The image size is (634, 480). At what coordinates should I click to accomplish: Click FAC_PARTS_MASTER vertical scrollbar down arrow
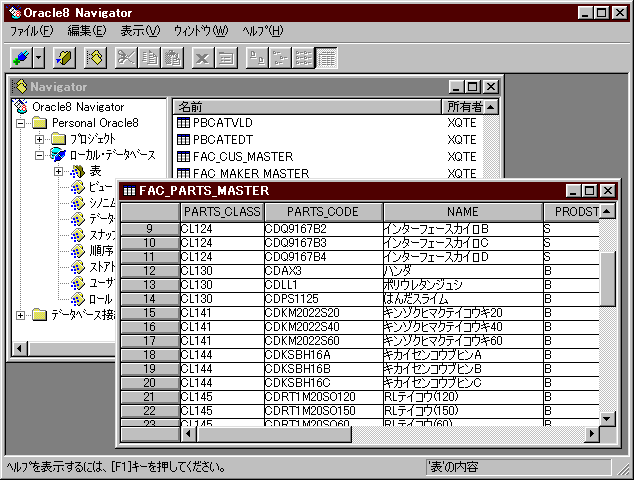coord(607,419)
